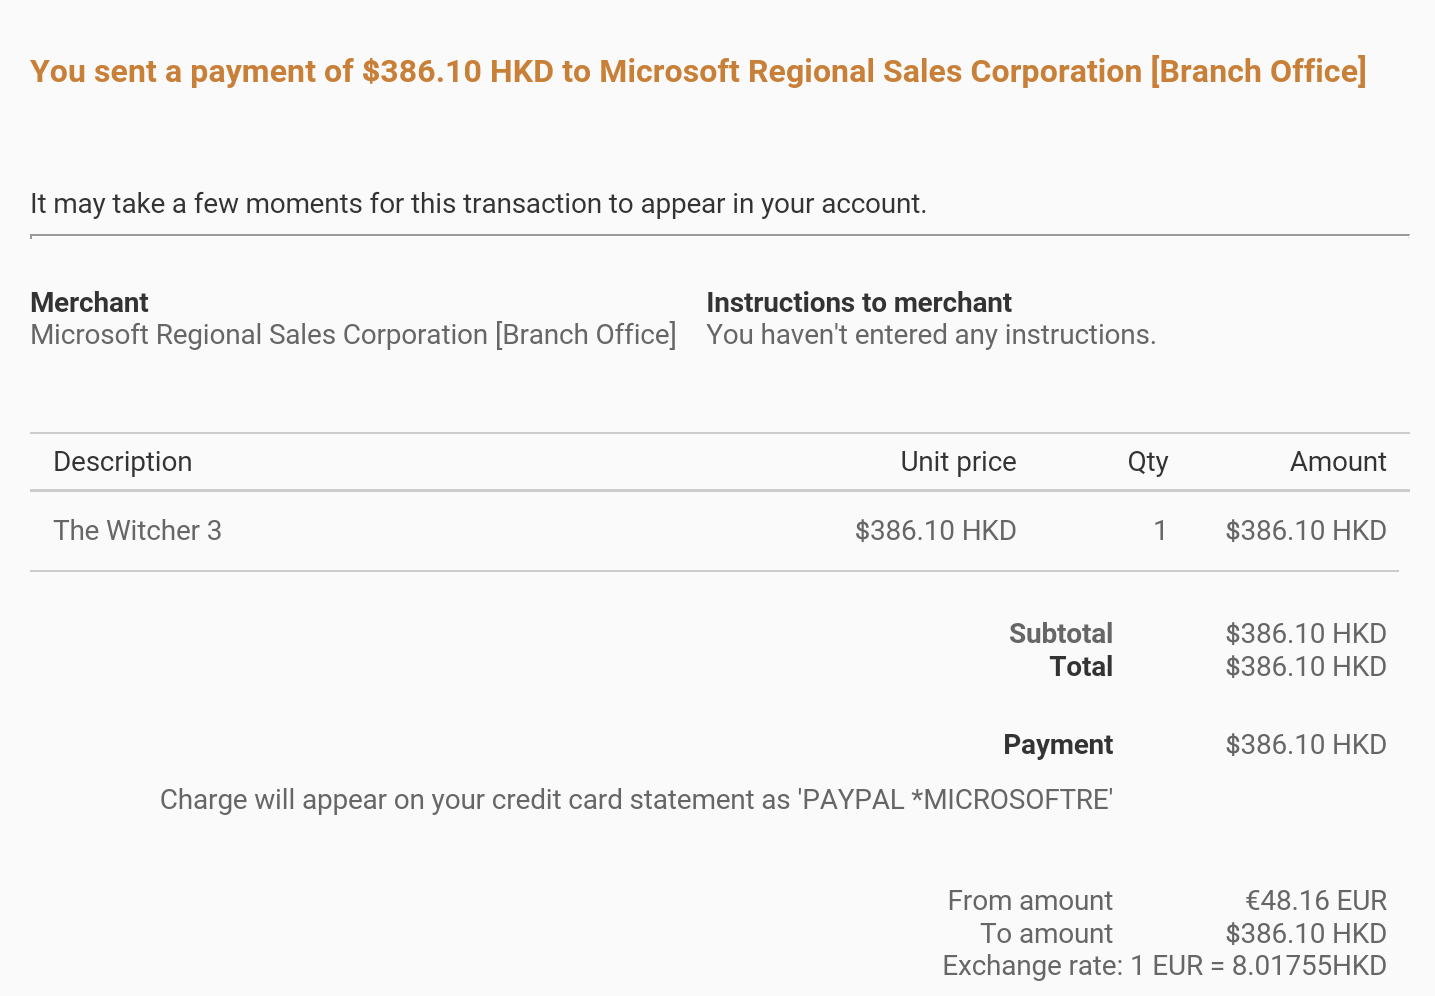
Task: Click the Description column header
Action: pyautogui.click(x=122, y=462)
